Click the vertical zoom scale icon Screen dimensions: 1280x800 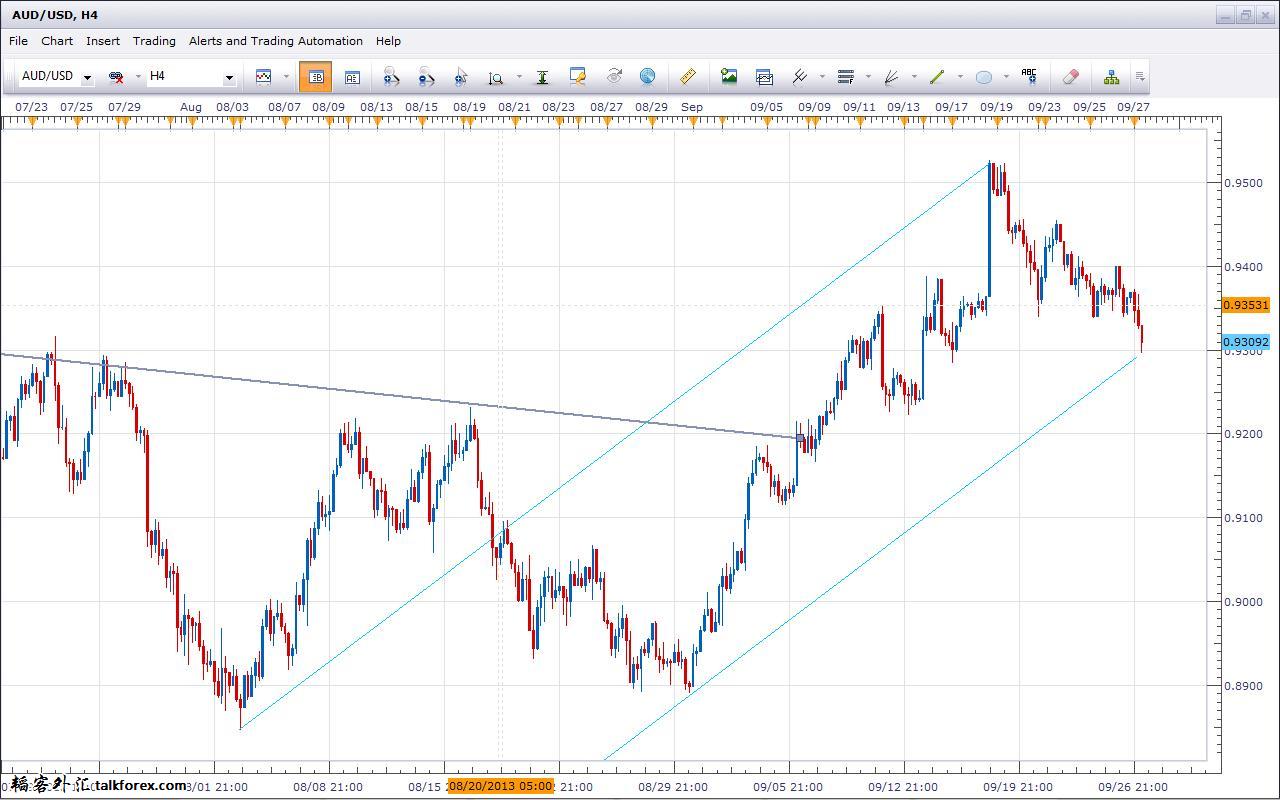click(x=496, y=77)
